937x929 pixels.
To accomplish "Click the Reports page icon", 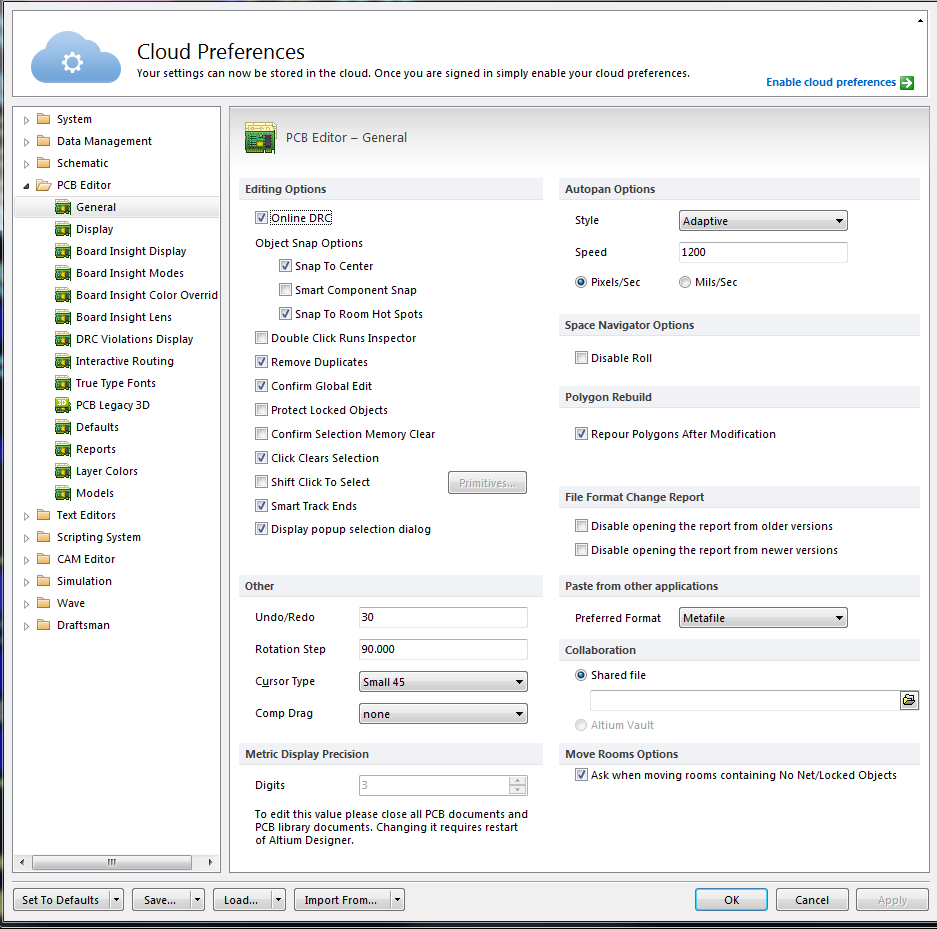I will 63,449.
